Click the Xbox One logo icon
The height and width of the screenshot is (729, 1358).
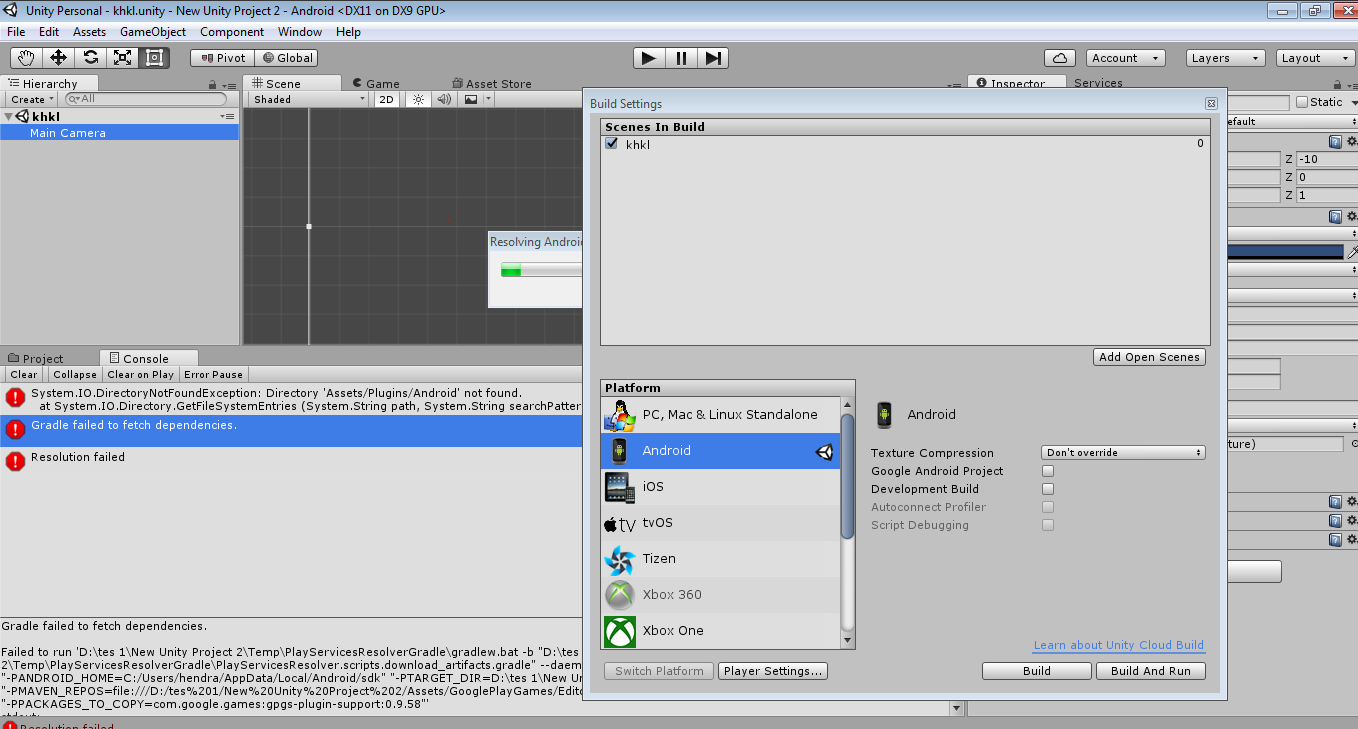pos(620,631)
